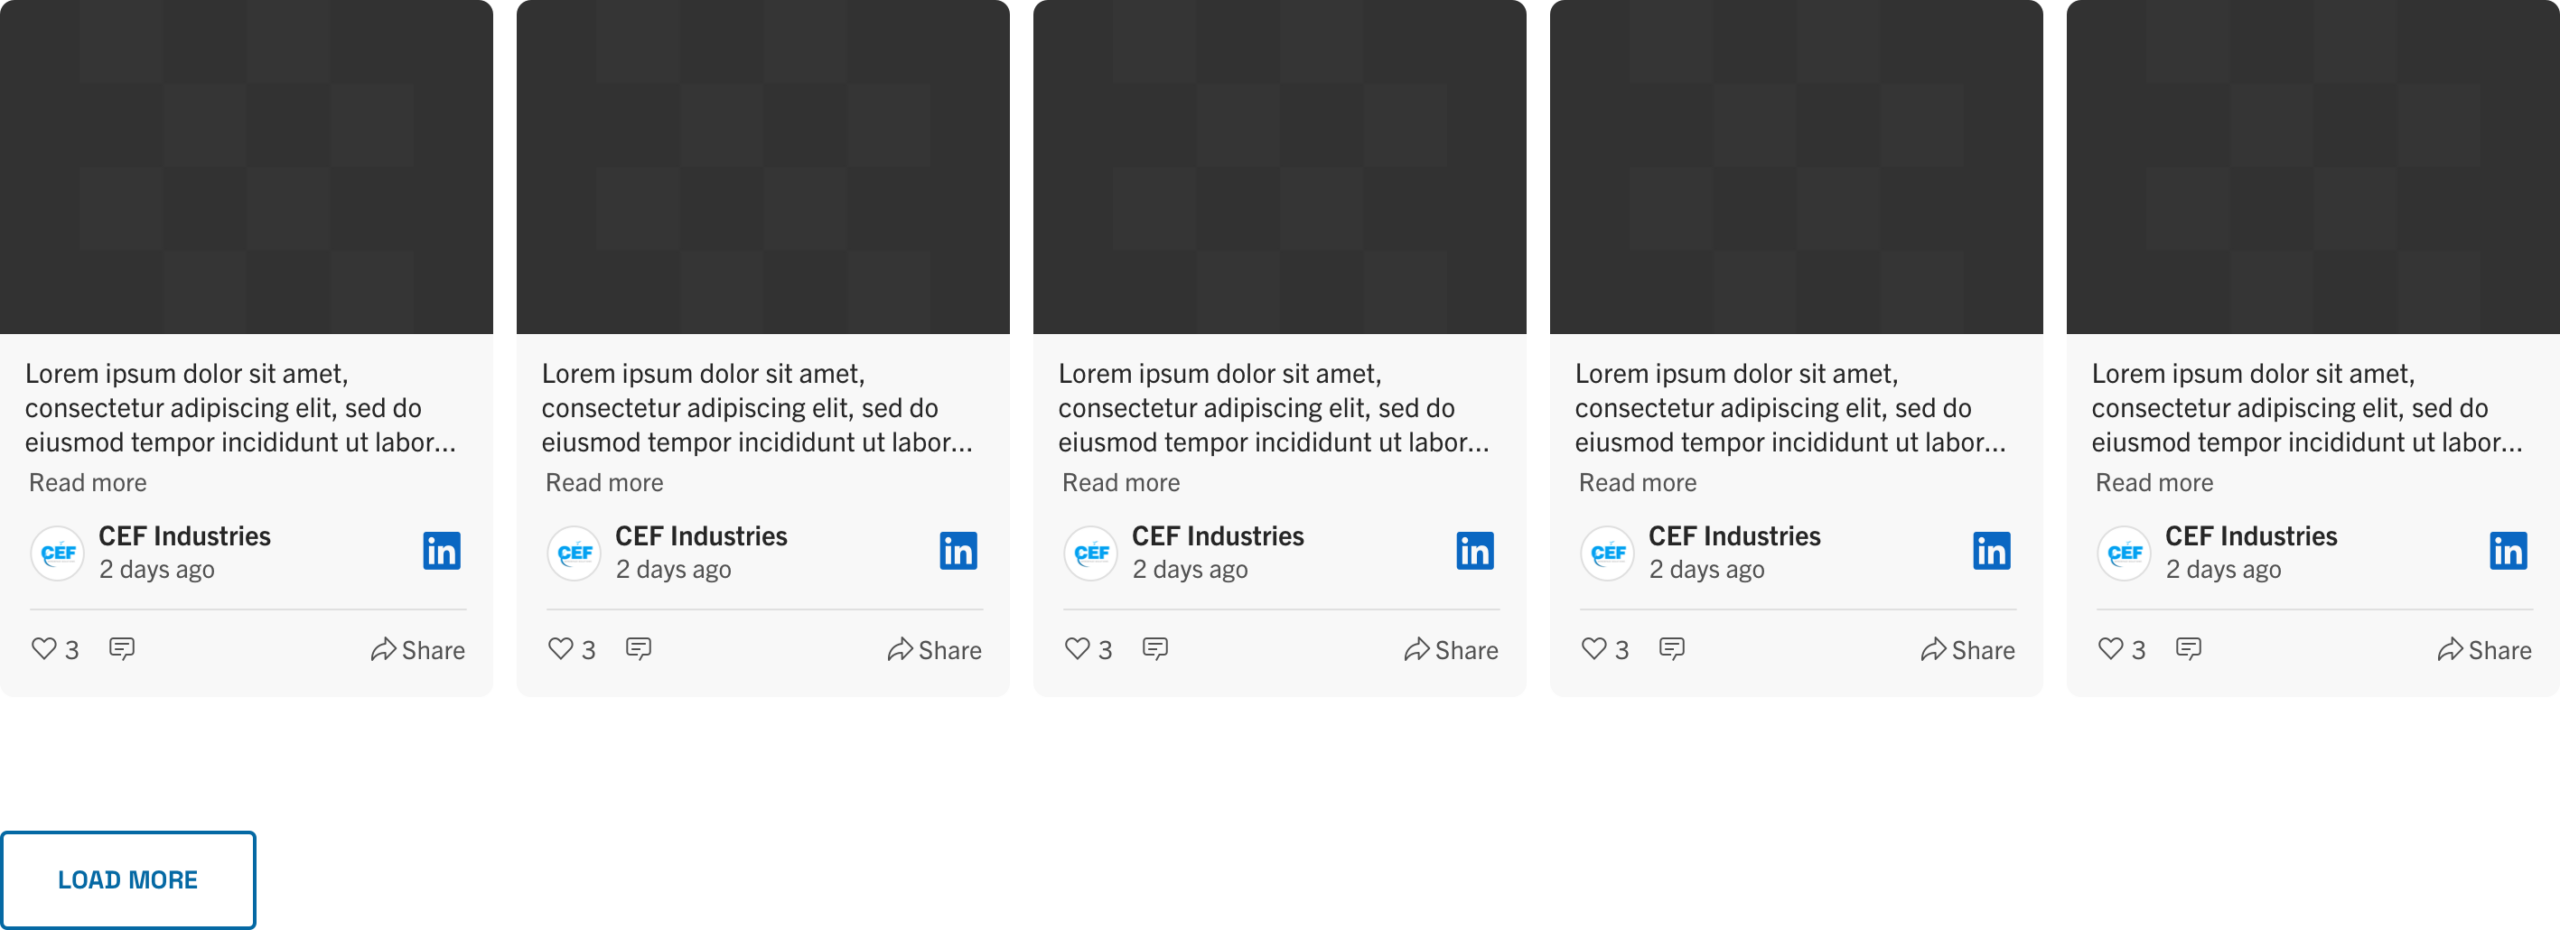Click the CEF avatar logo on the second card

[574, 553]
